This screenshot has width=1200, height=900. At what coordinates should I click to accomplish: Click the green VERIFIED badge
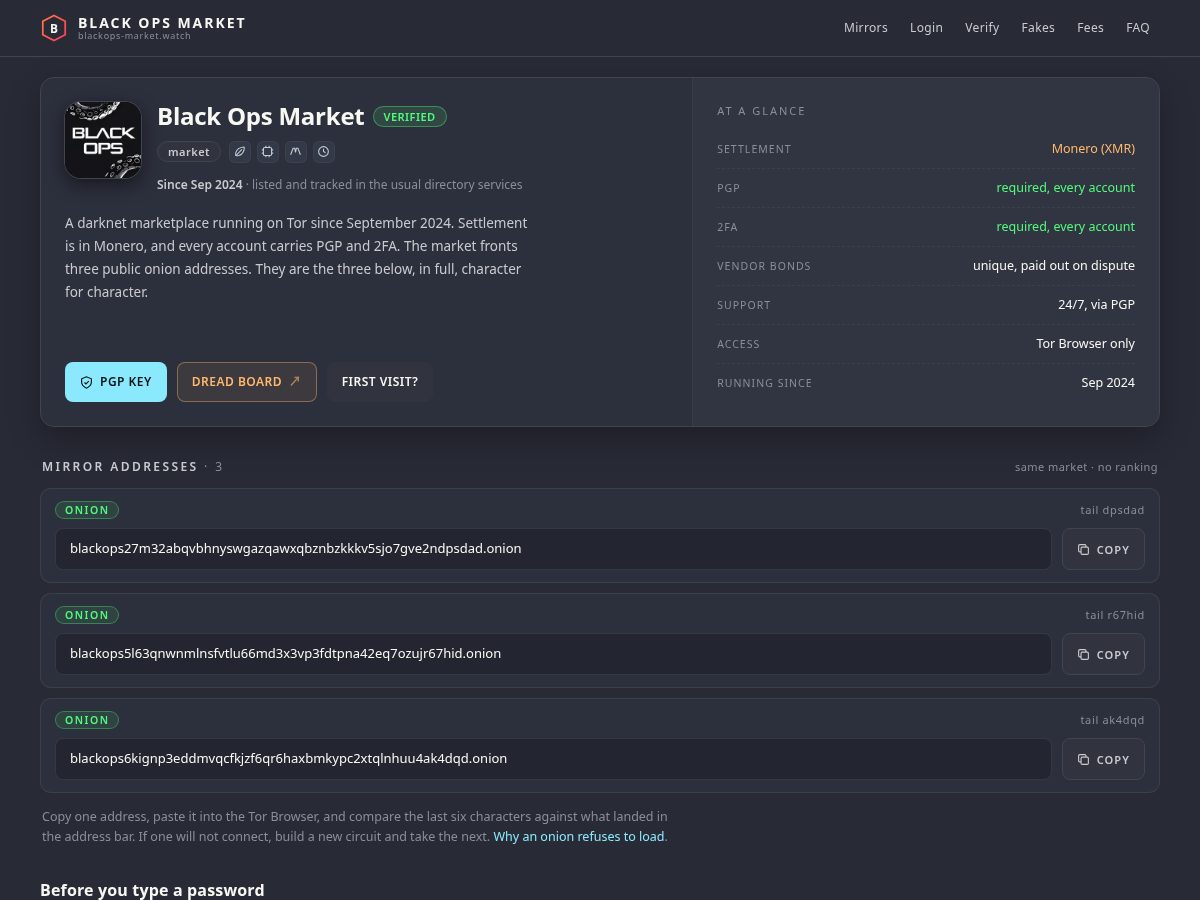[x=410, y=117]
